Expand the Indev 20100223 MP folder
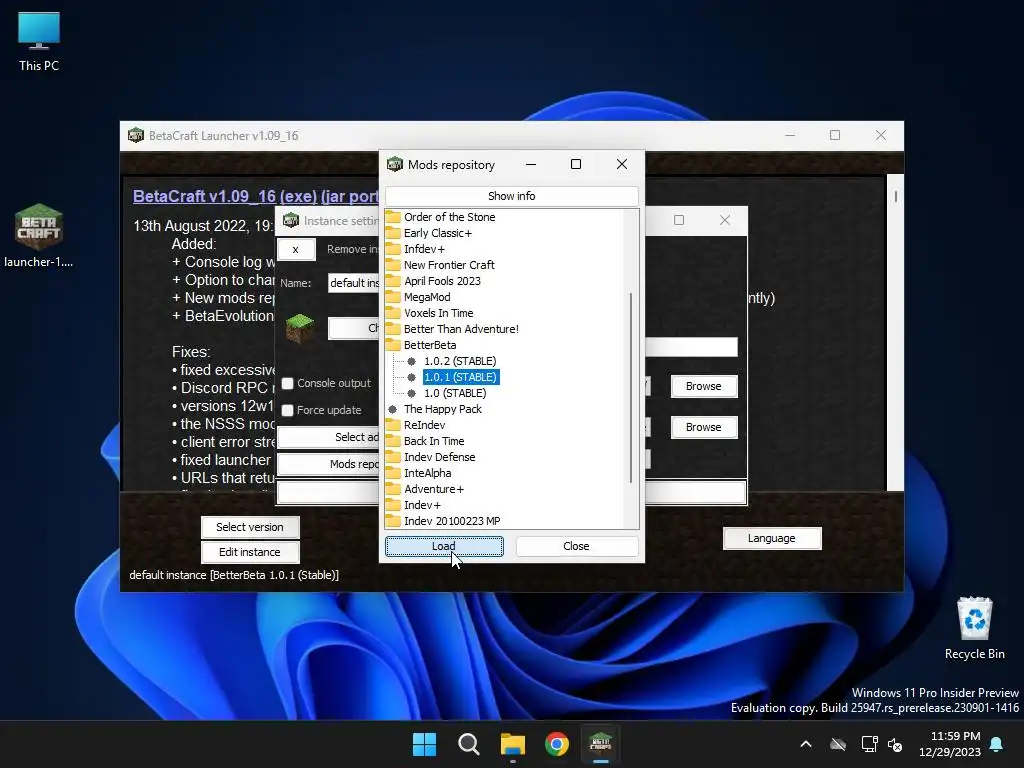This screenshot has height=768, width=1024. tap(393, 521)
